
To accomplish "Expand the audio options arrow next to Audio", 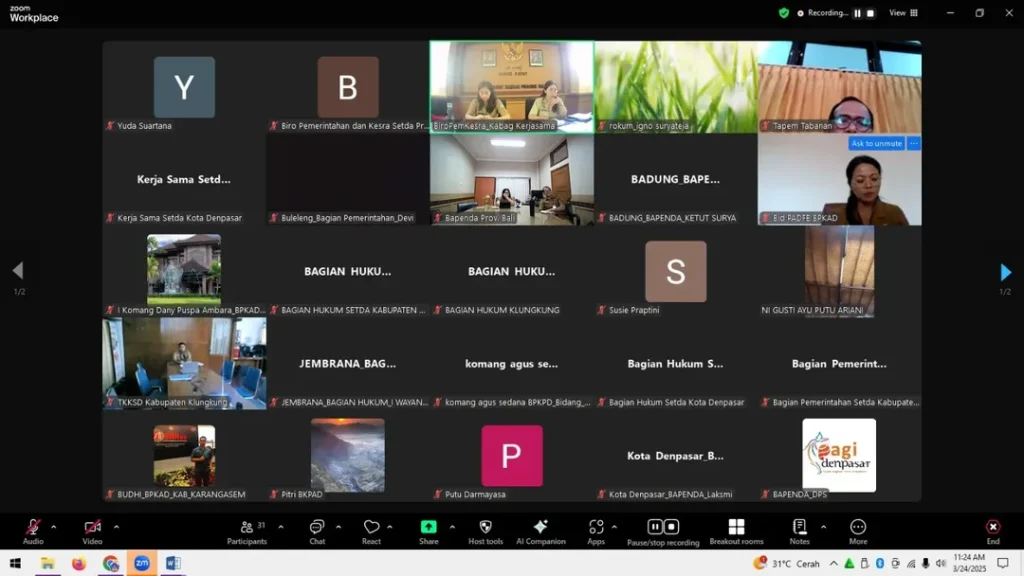I will coord(54,526).
